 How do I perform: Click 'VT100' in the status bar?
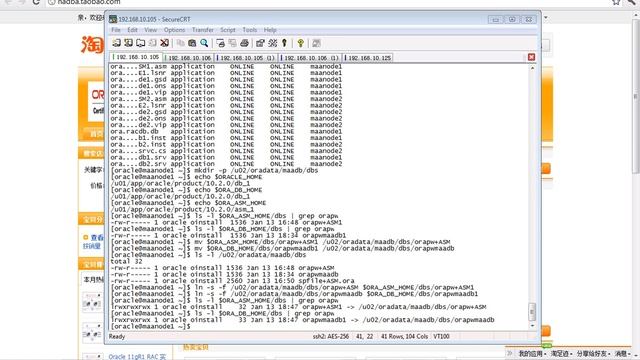coord(441,336)
